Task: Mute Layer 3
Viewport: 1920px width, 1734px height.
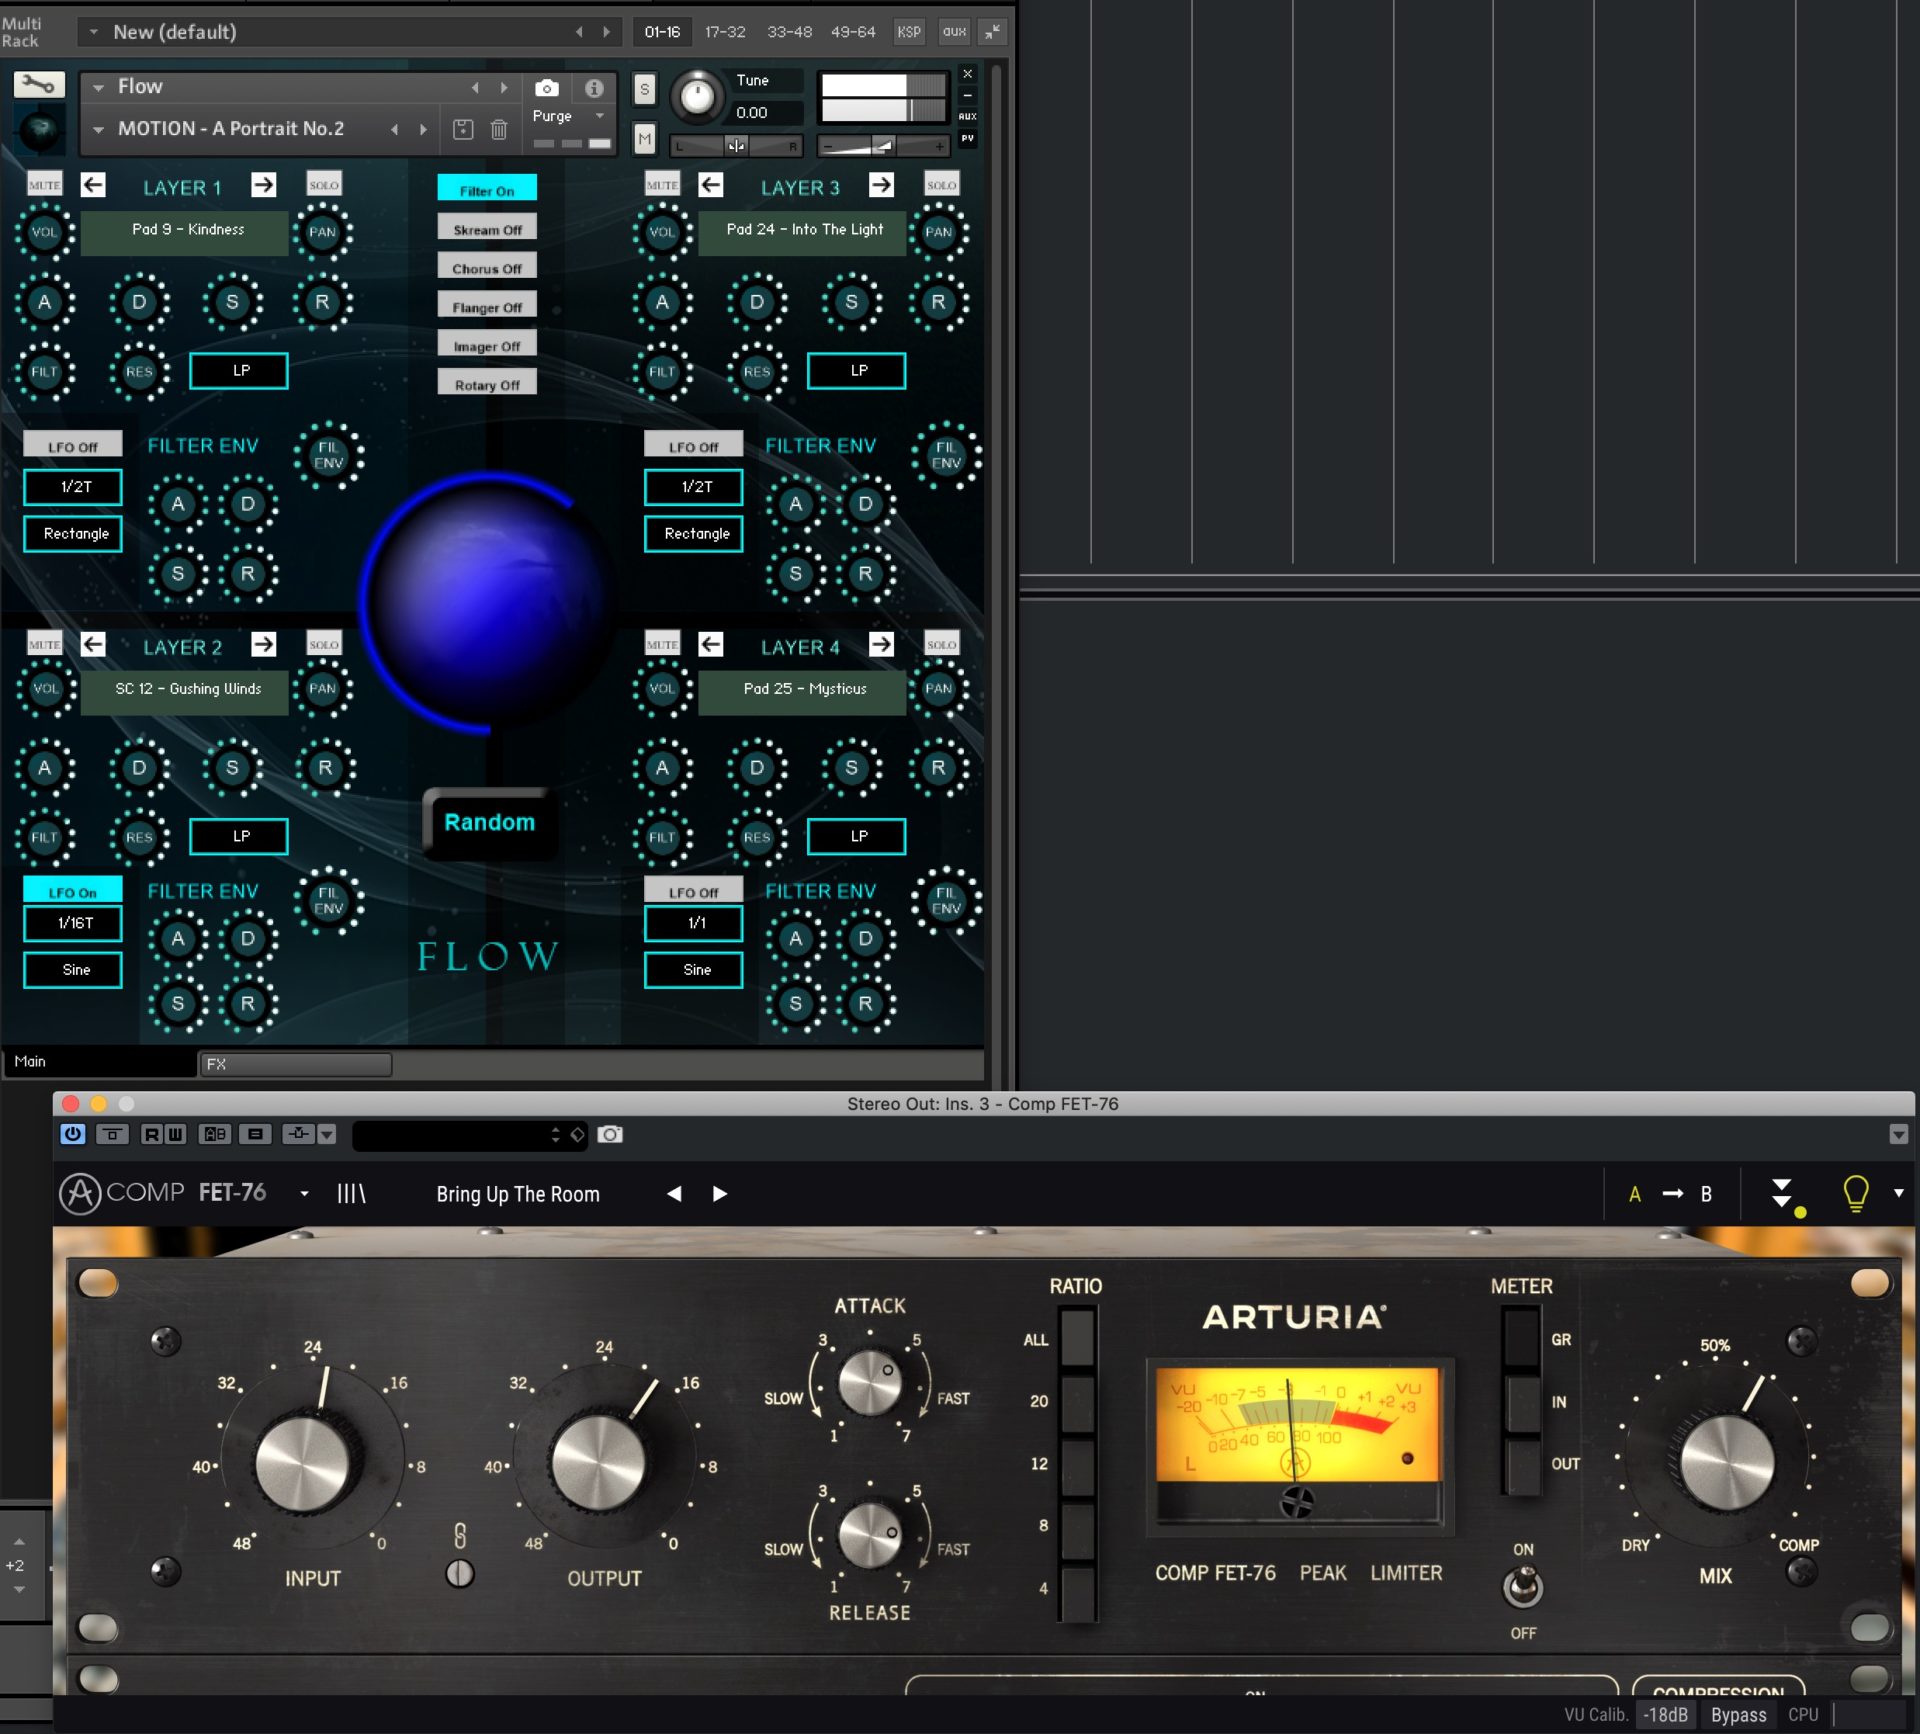Action: [662, 184]
